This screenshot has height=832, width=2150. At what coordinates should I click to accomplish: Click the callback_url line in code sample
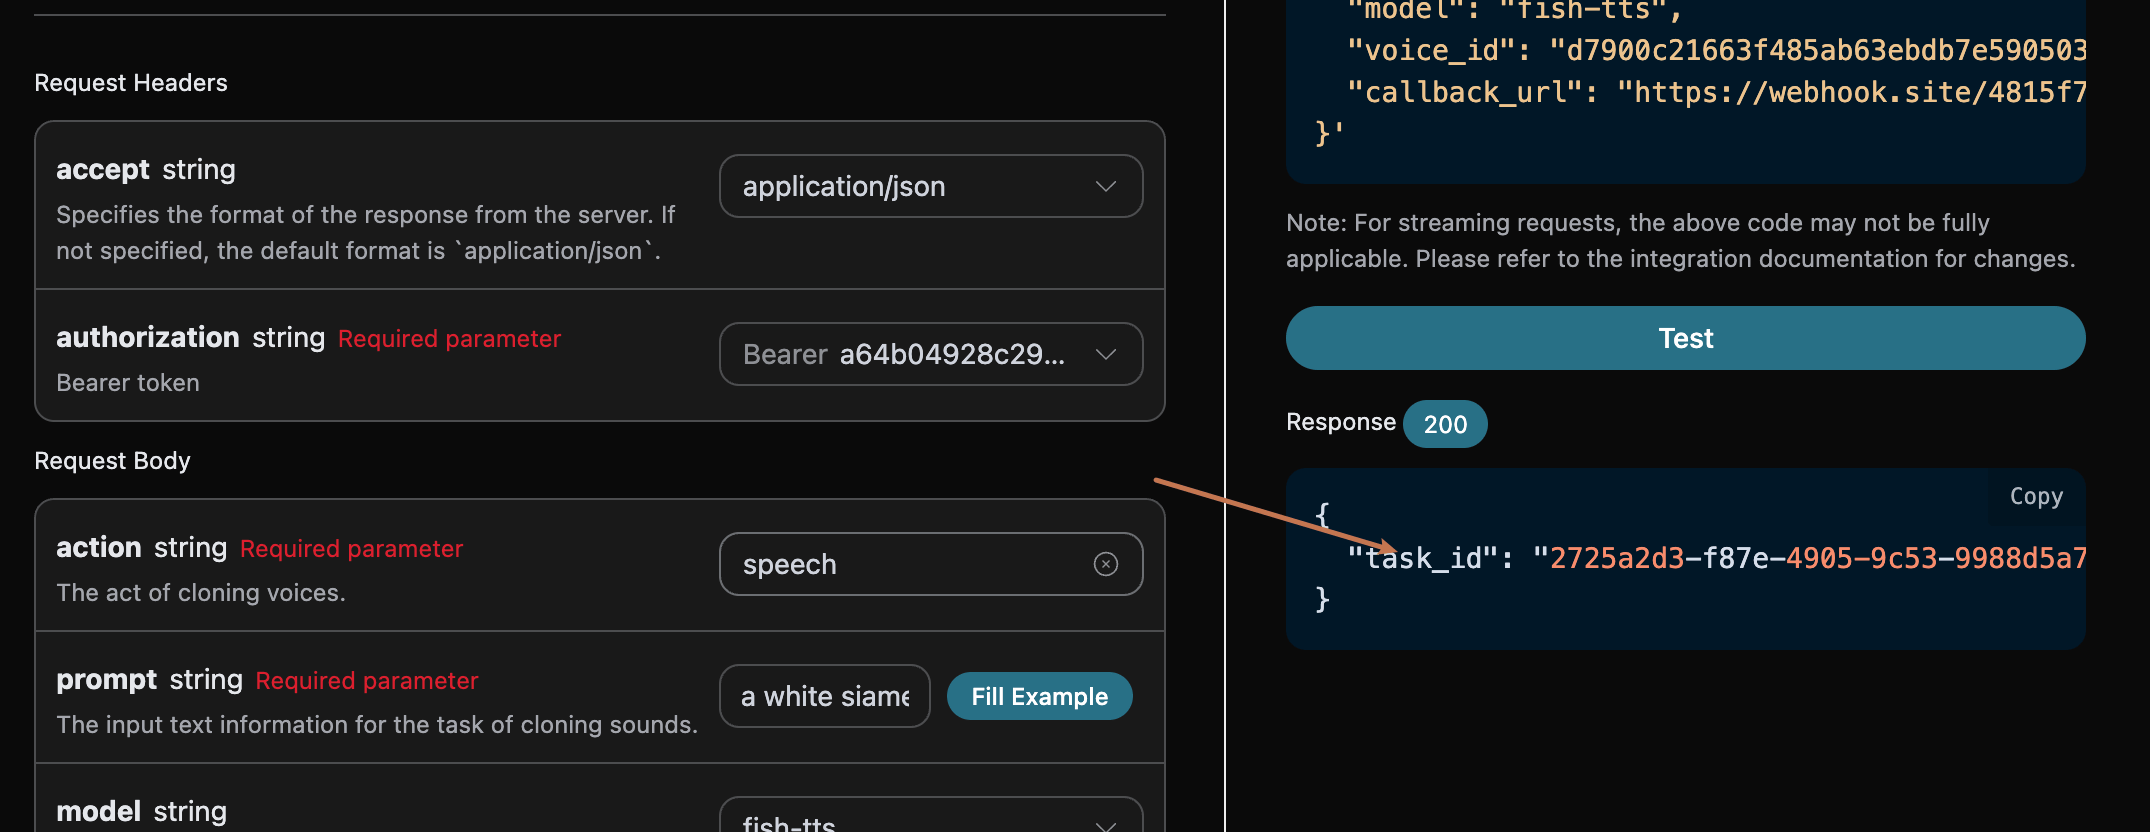click(x=1715, y=93)
